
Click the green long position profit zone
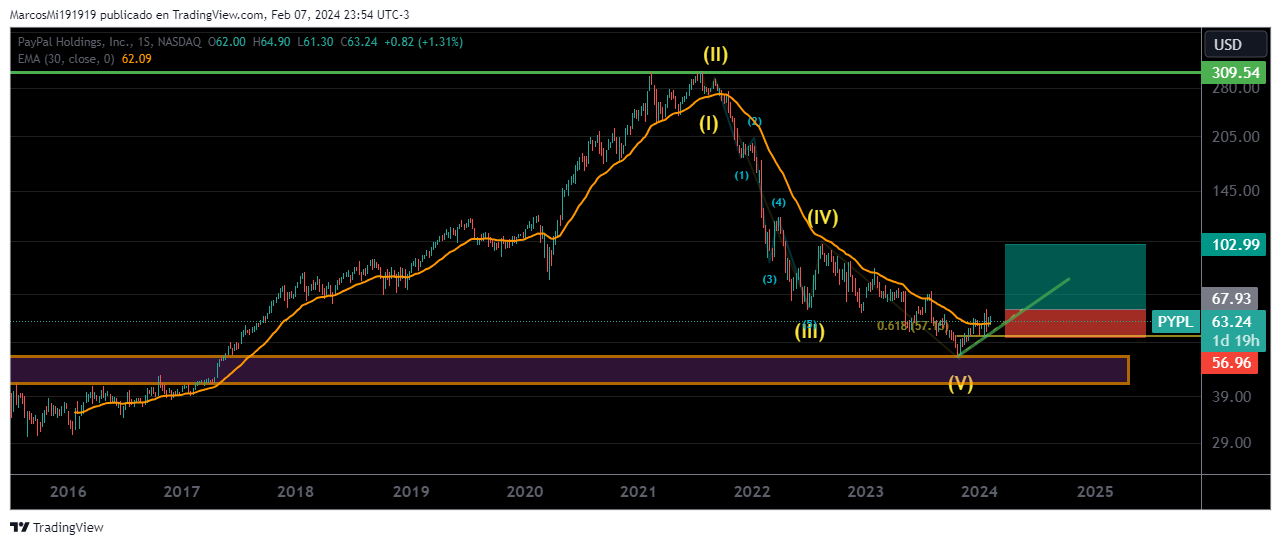click(1075, 276)
